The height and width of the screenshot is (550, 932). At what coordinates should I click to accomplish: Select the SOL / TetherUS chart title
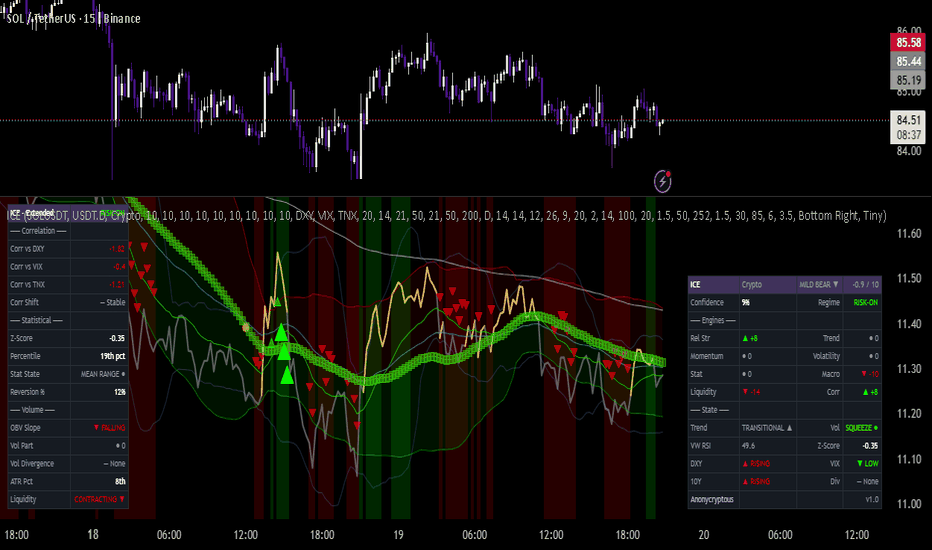[x=74, y=18]
